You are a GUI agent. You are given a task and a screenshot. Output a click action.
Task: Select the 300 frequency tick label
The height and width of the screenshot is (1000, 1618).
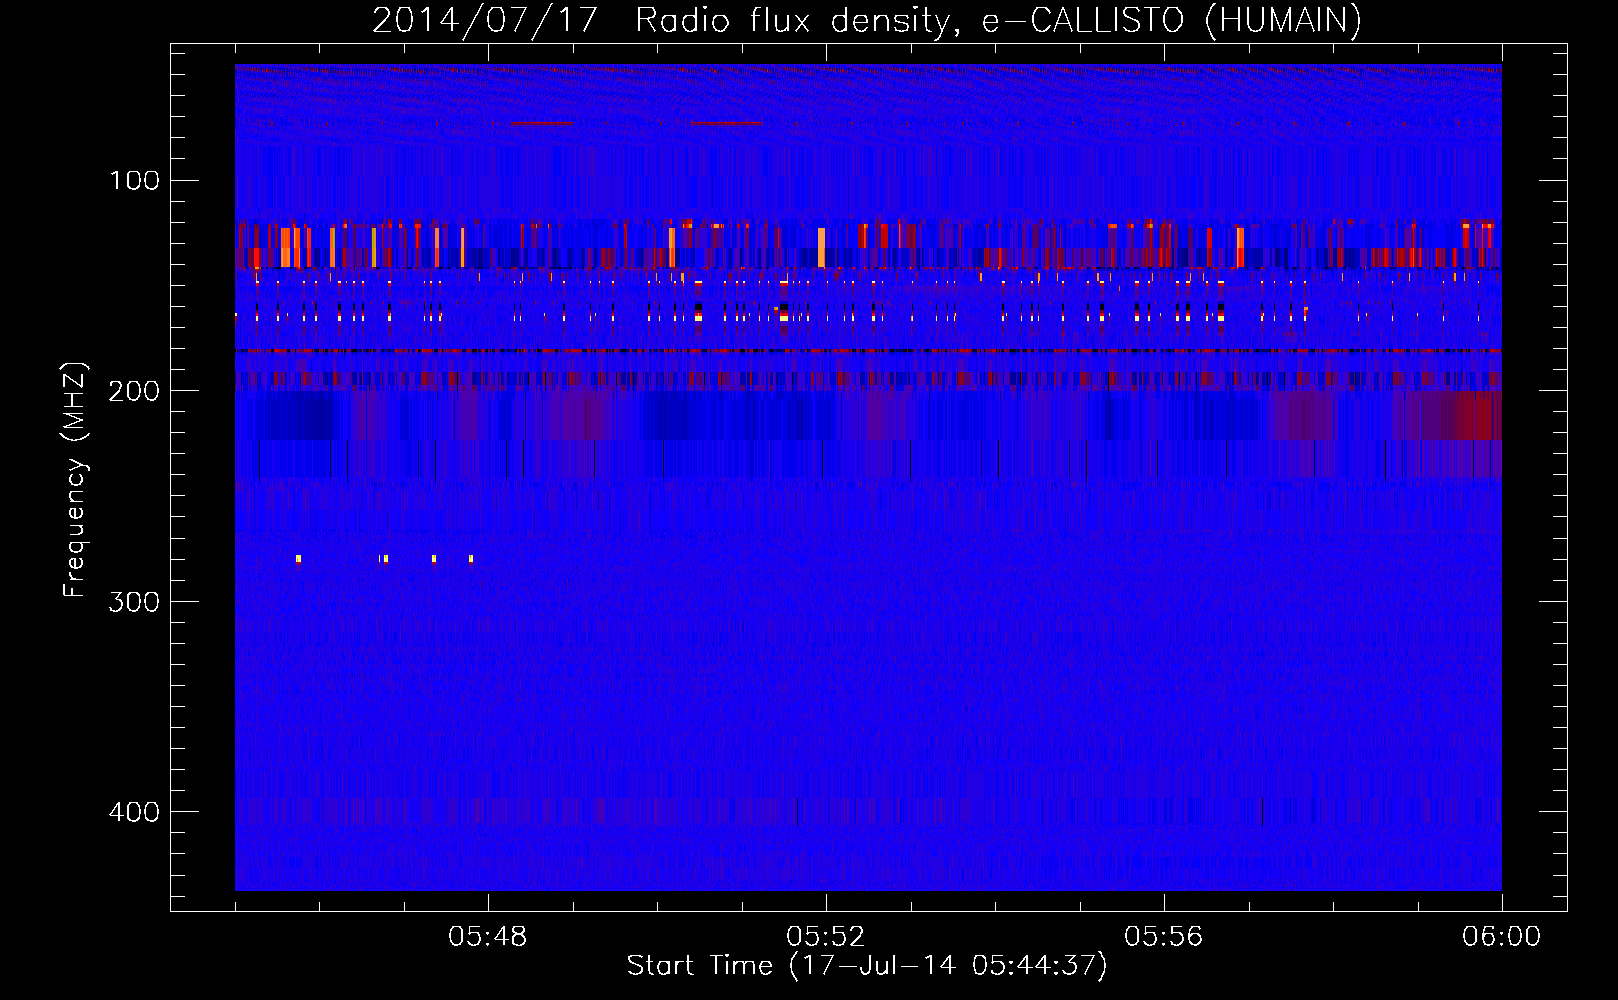click(134, 601)
